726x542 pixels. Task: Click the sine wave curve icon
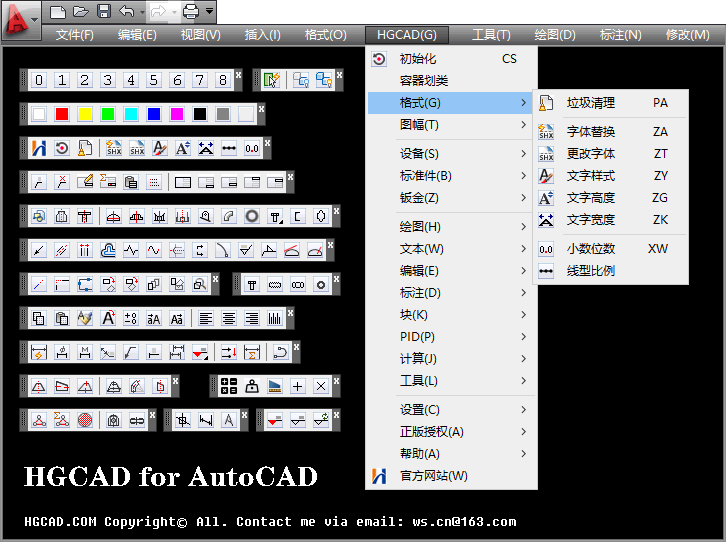tap(154, 250)
